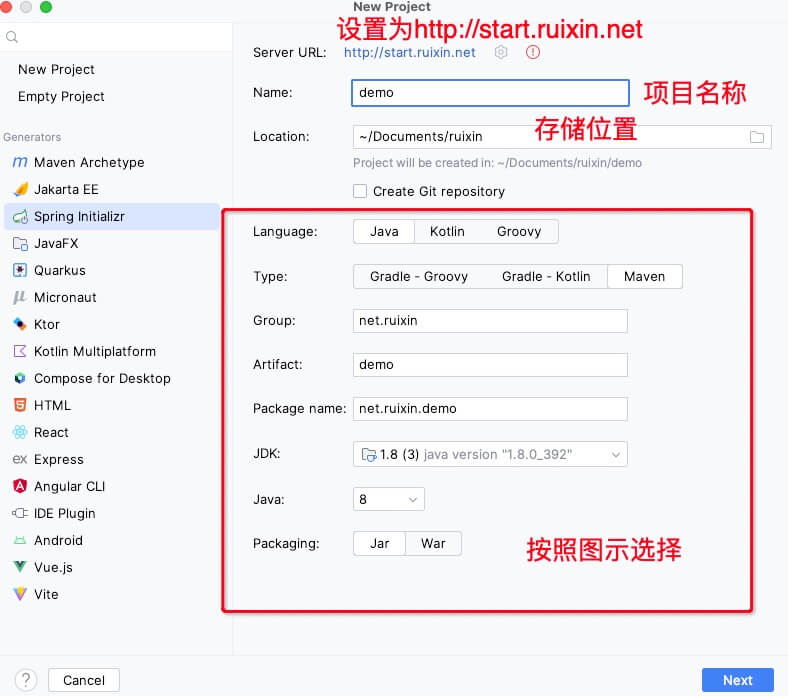Select New Project in sidebar
This screenshot has height=696, width=788.
pyautogui.click(x=56, y=69)
